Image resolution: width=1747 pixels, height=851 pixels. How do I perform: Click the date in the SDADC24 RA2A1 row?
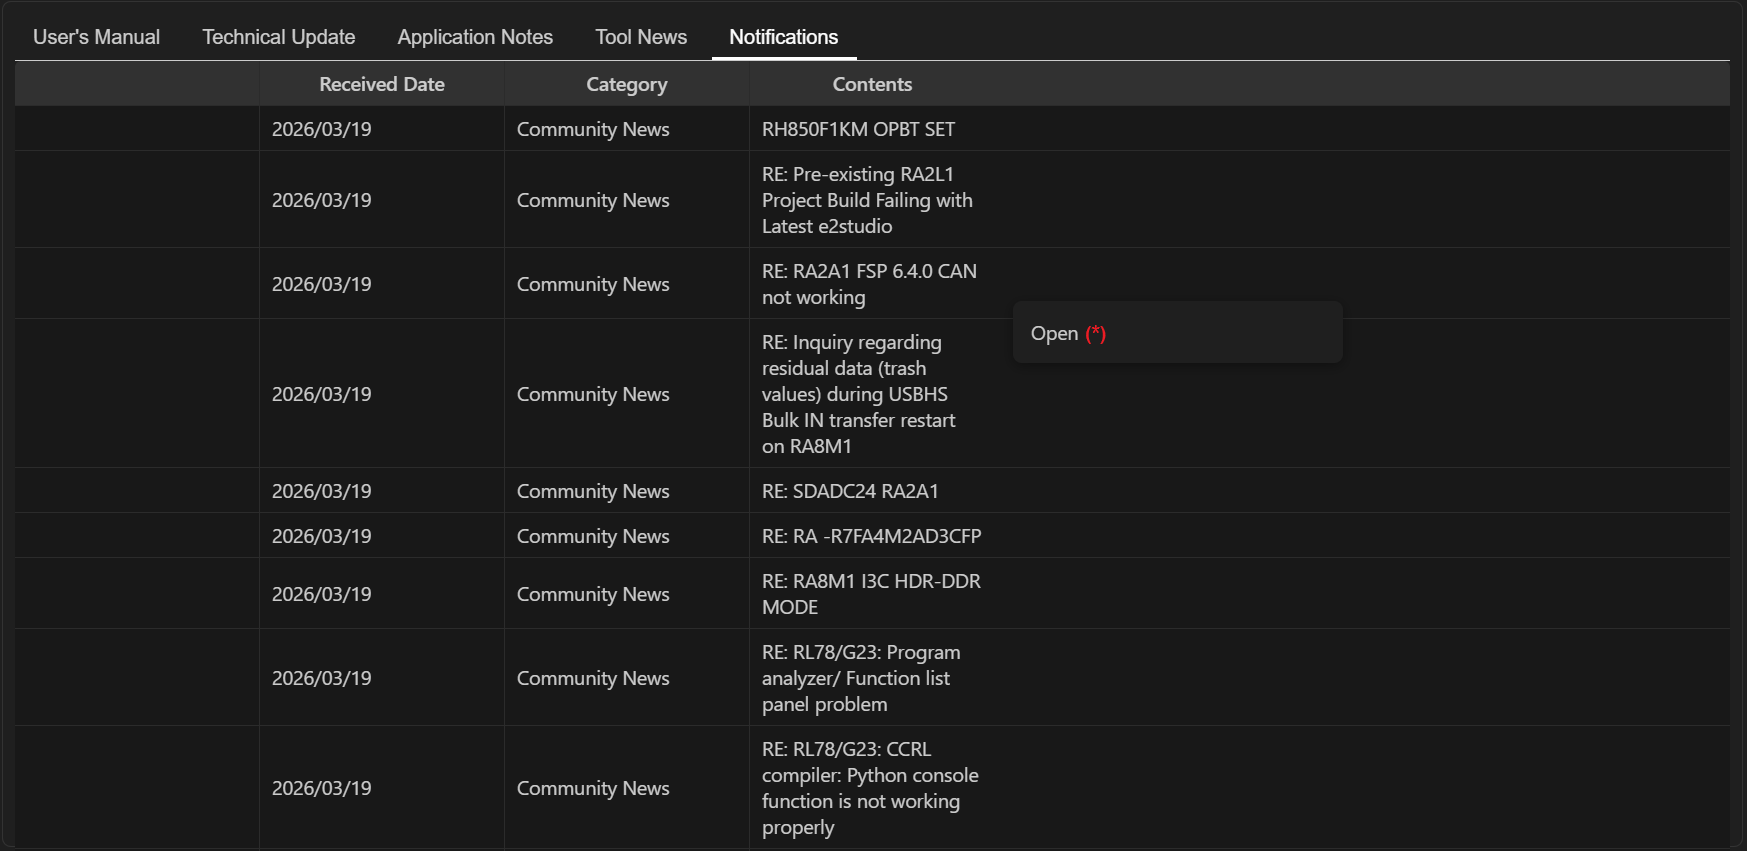322,491
